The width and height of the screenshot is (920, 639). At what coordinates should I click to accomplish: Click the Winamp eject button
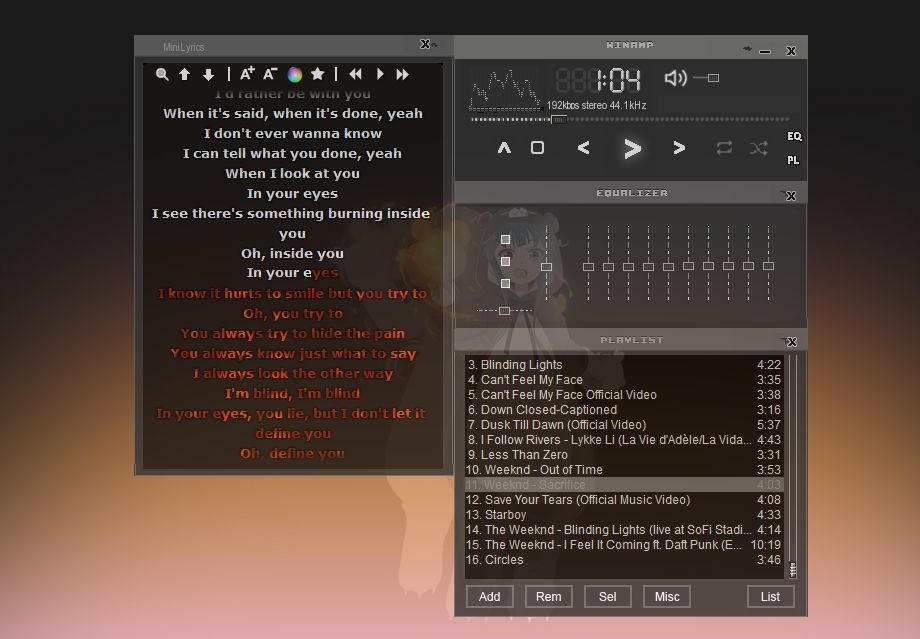(504, 148)
